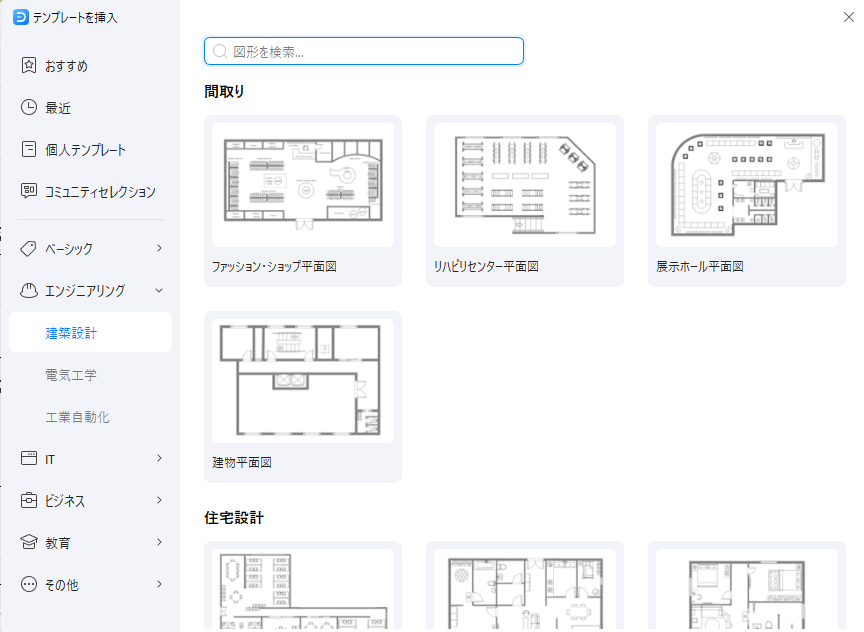
Task: Click the テンプレートを挿入 title text
Action: 75,18
